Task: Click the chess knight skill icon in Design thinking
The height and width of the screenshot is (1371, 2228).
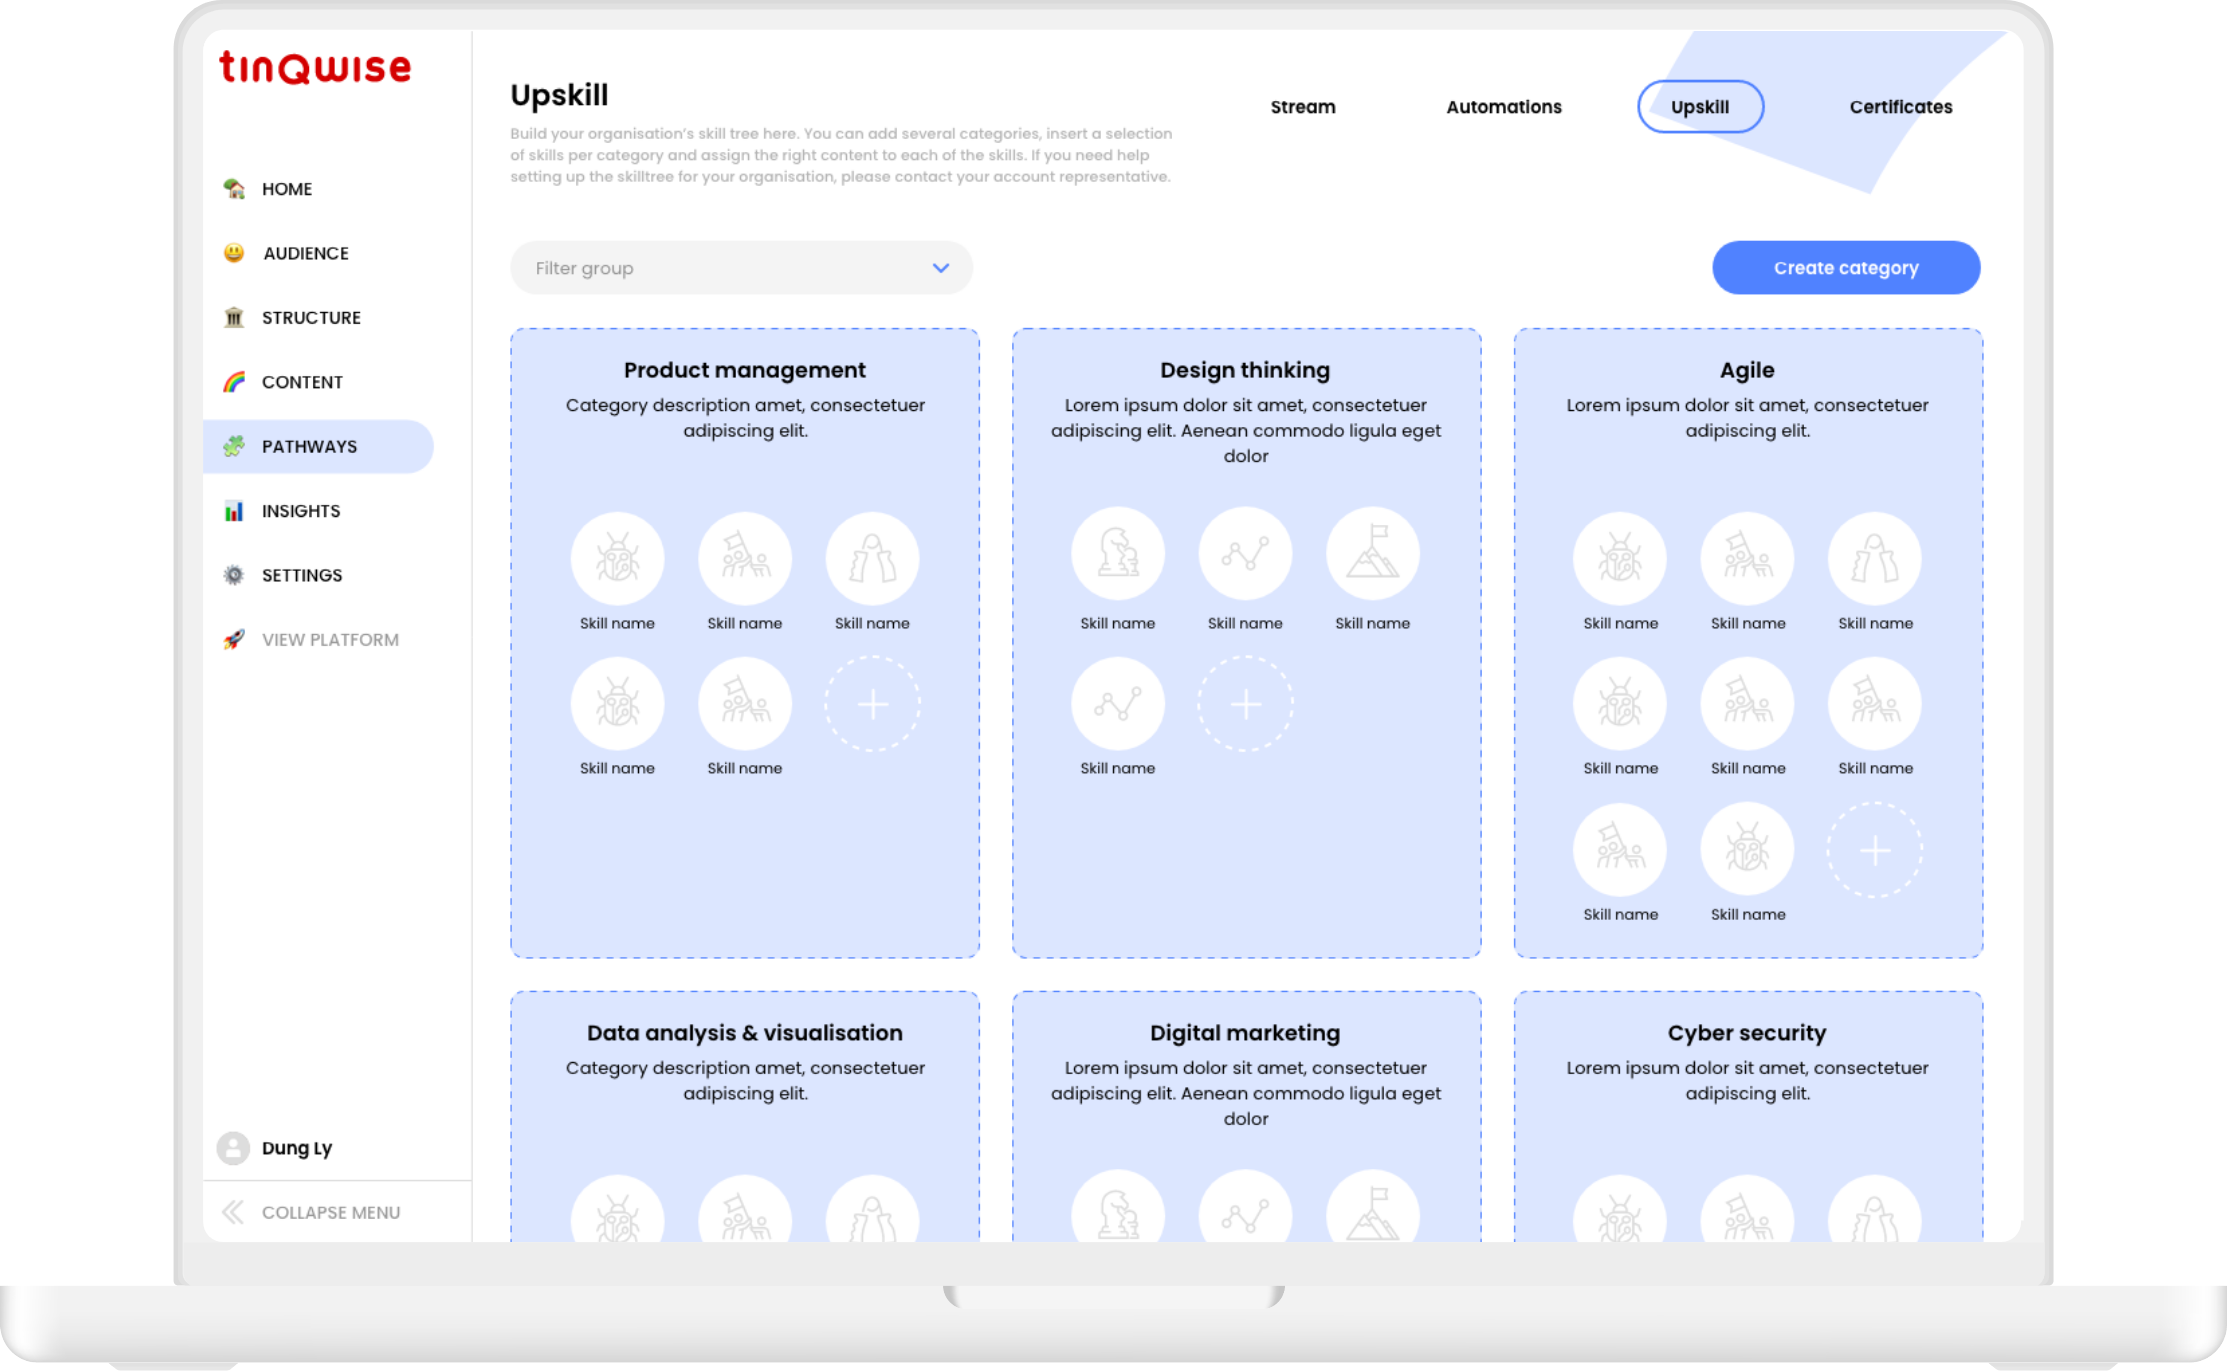Action: click(x=1117, y=553)
